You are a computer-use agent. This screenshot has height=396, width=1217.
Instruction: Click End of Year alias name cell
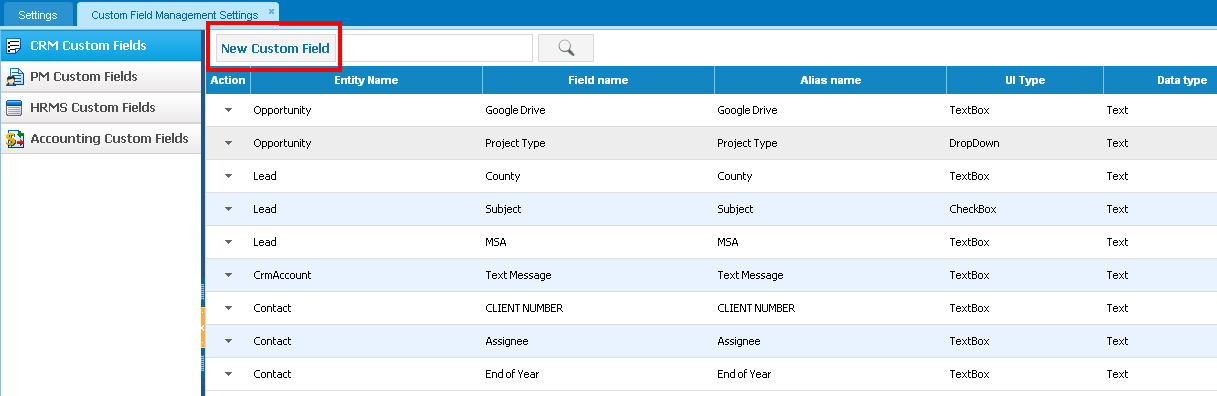tap(830, 374)
